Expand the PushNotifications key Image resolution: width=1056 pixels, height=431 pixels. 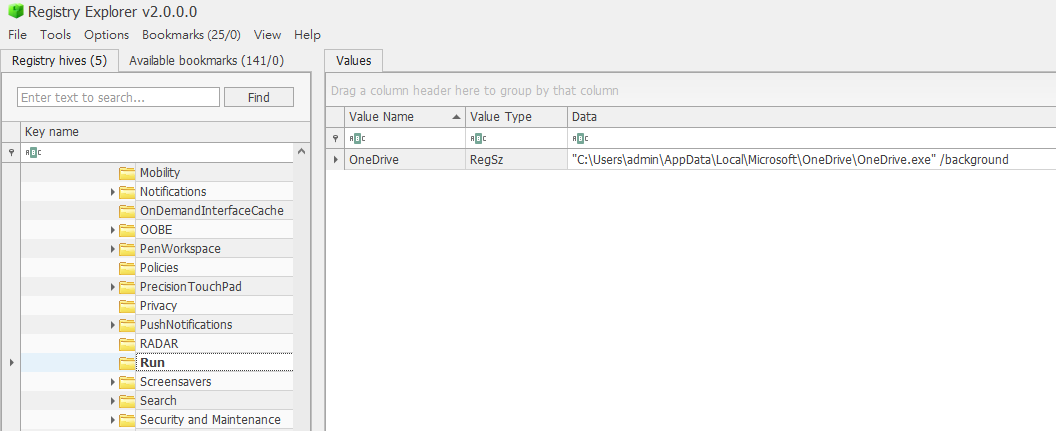tap(112, 325)
